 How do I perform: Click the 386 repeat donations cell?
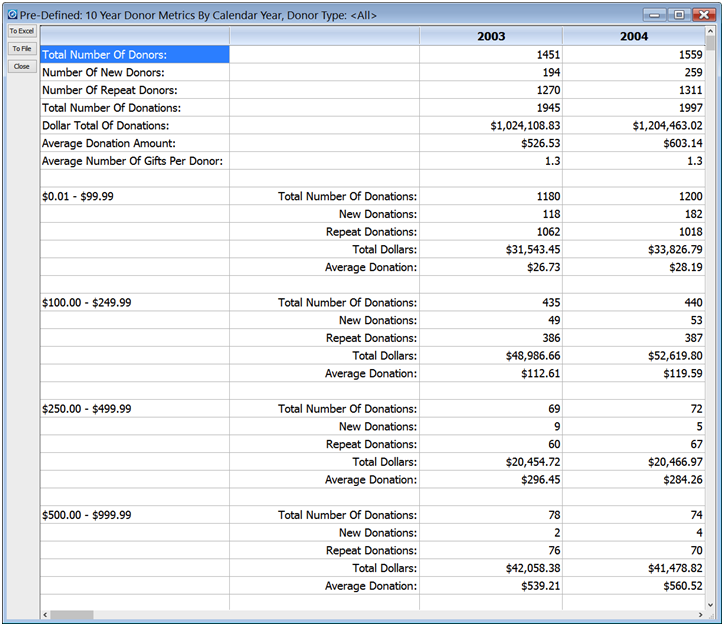coord(491,338)
